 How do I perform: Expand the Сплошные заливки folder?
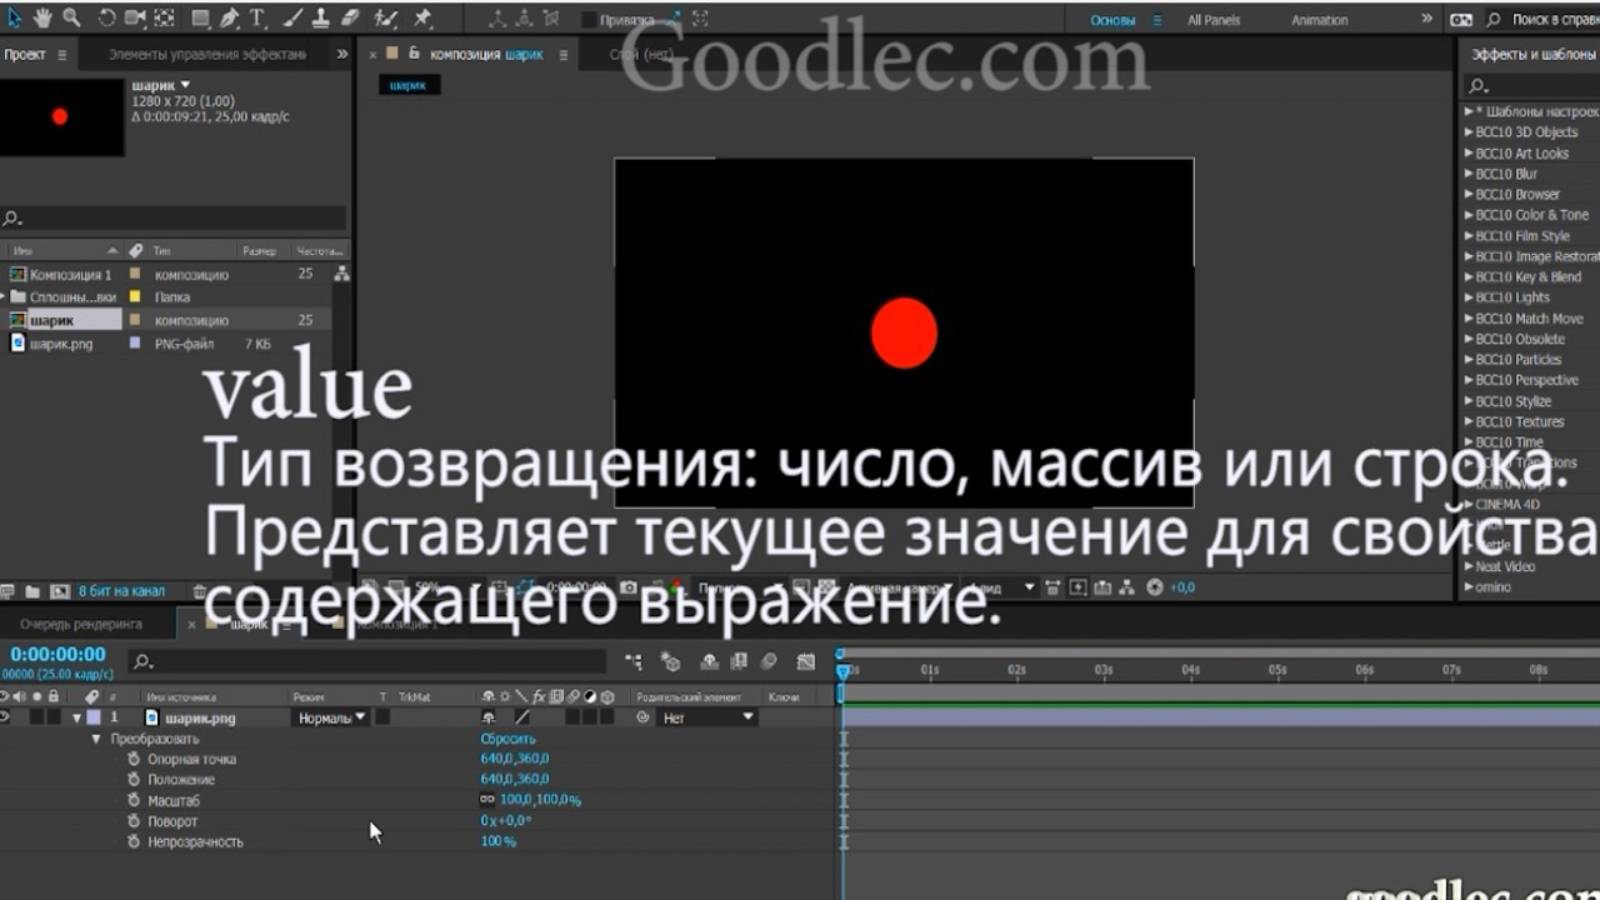click(x=4, y=297)
